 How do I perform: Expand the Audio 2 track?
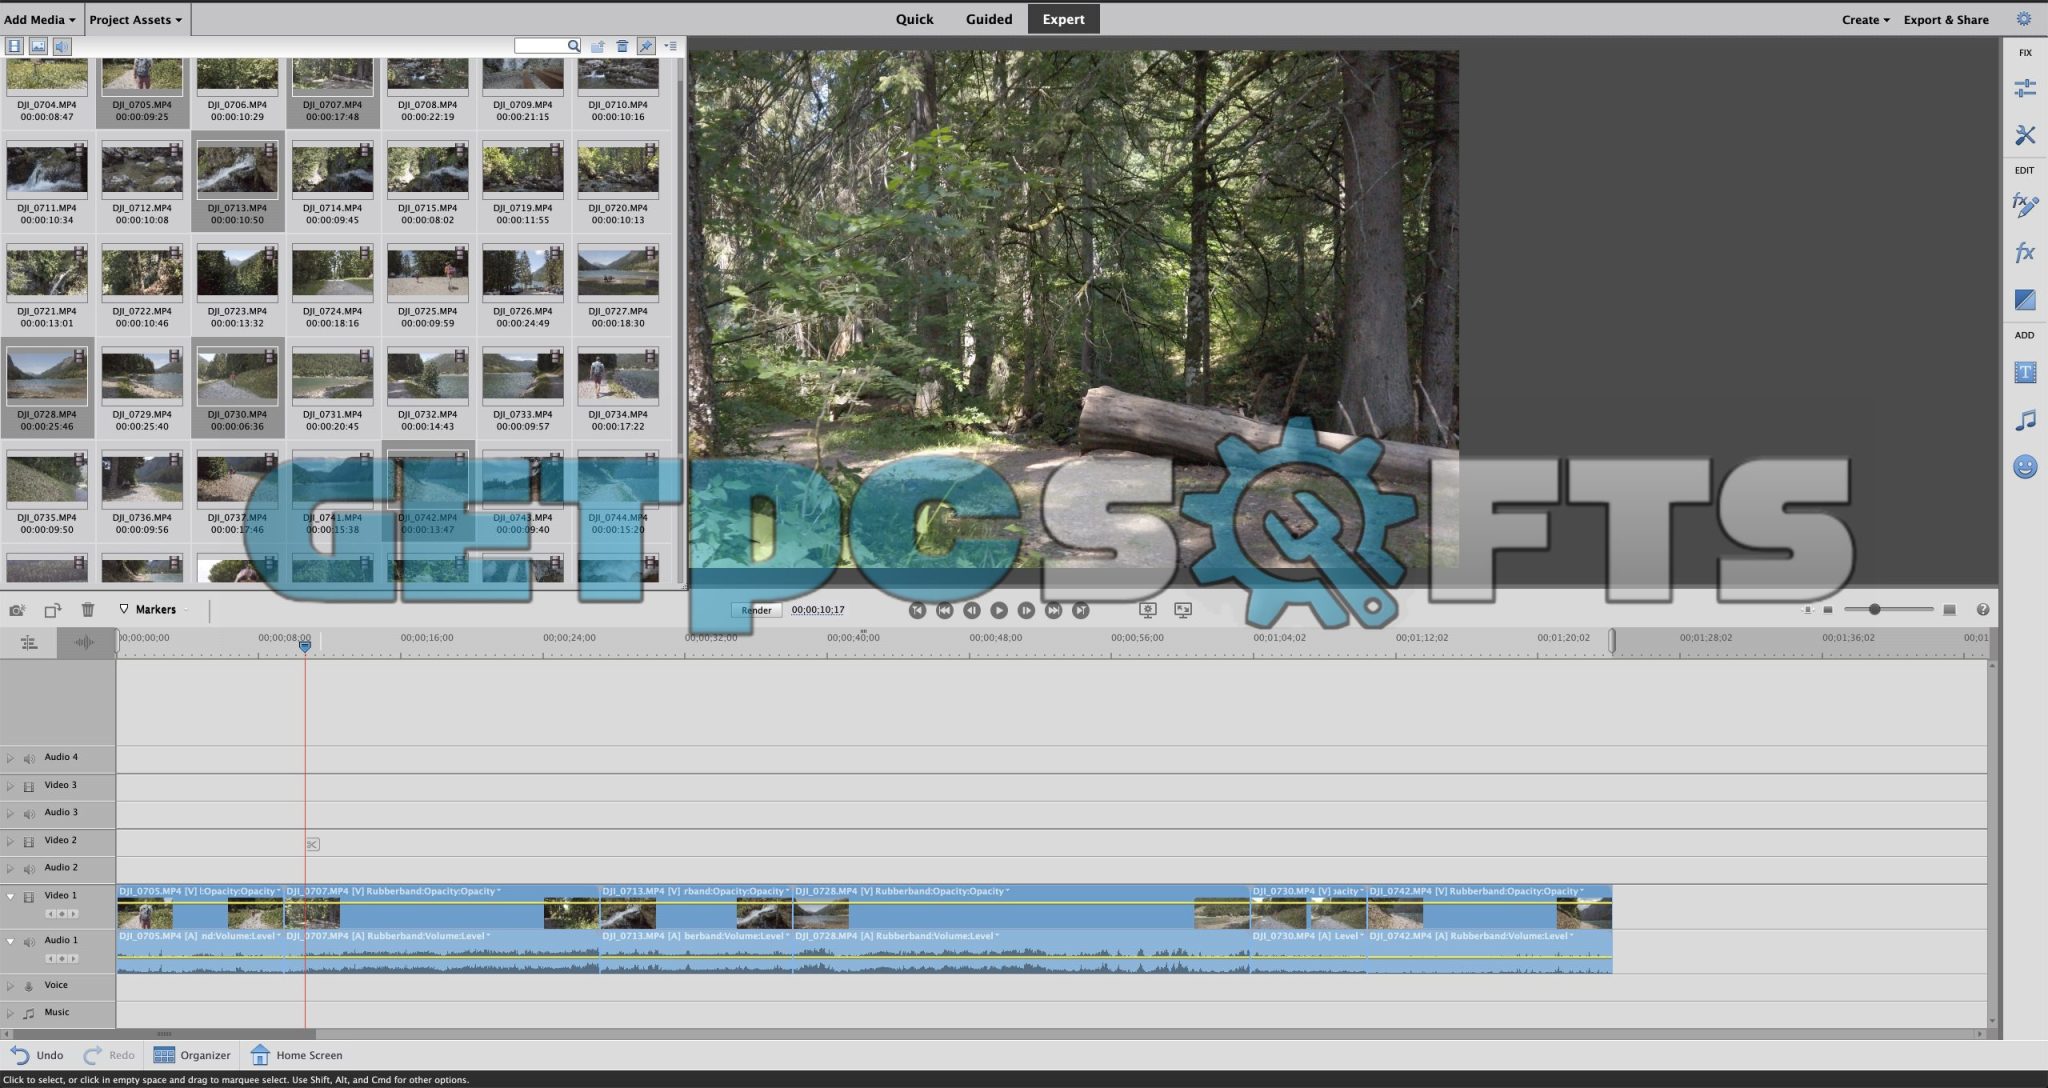(10, 868)
